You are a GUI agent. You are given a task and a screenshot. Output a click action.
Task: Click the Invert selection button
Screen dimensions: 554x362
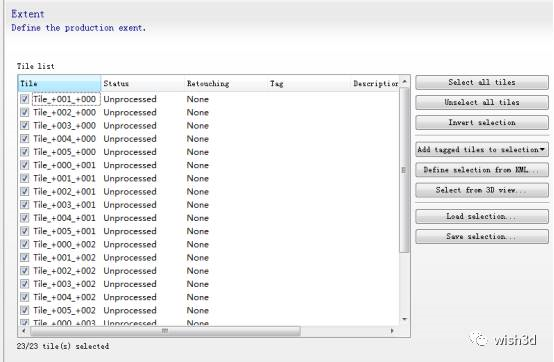[x=482, y=123]
